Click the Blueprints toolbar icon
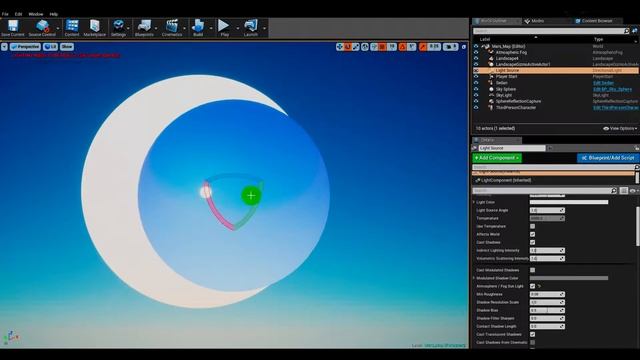The height and width of the screenshot is (360, 640). [144, 26]
